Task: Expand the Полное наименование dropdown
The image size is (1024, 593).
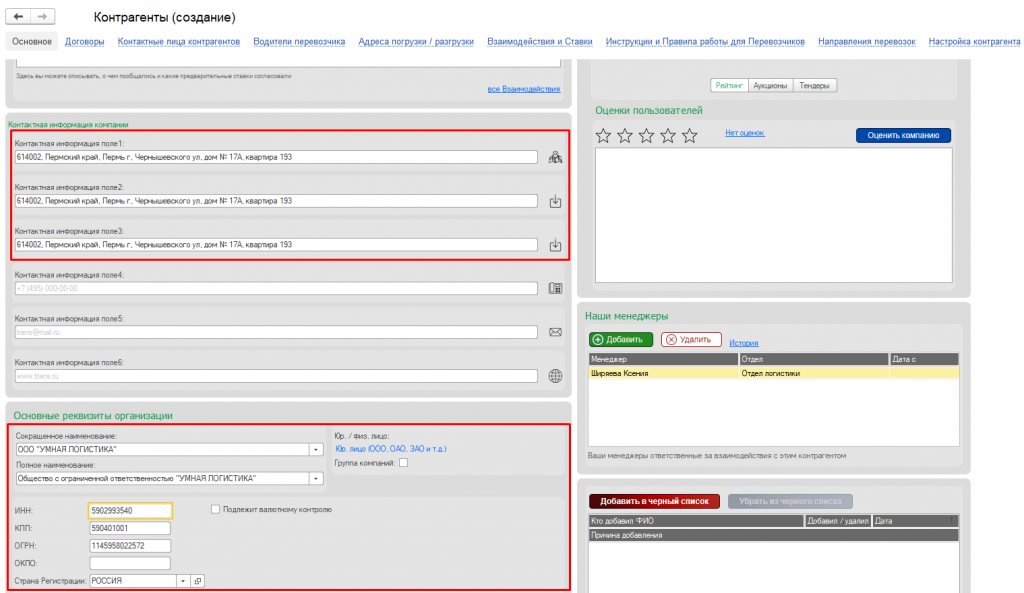Action: tap(316, 479)
